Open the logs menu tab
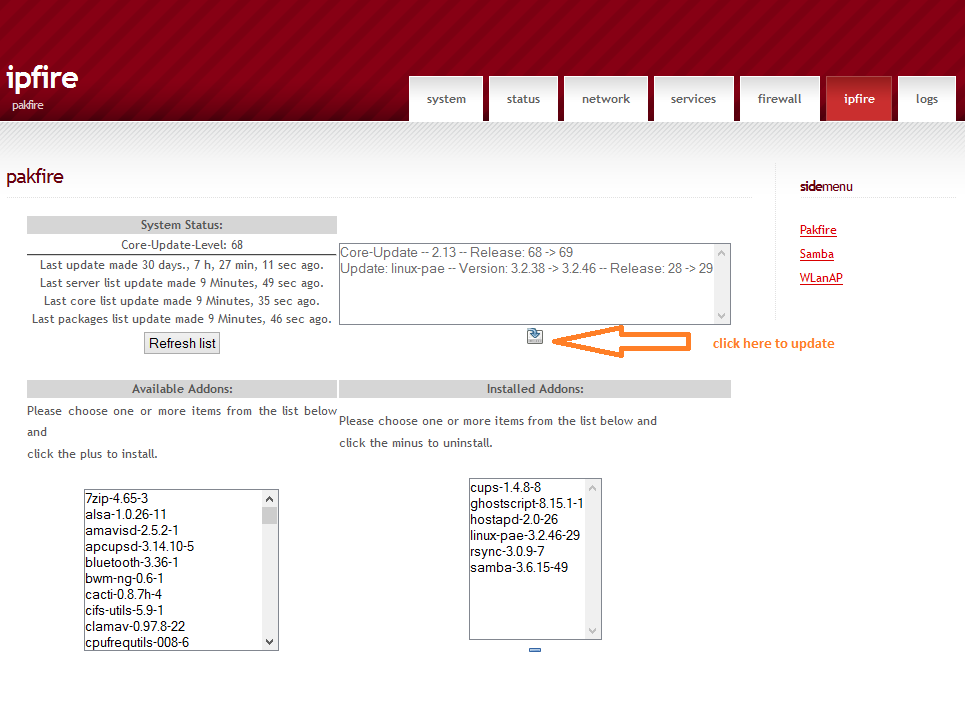Viewport: 966px width, 708px height. (x=927, y=99)
